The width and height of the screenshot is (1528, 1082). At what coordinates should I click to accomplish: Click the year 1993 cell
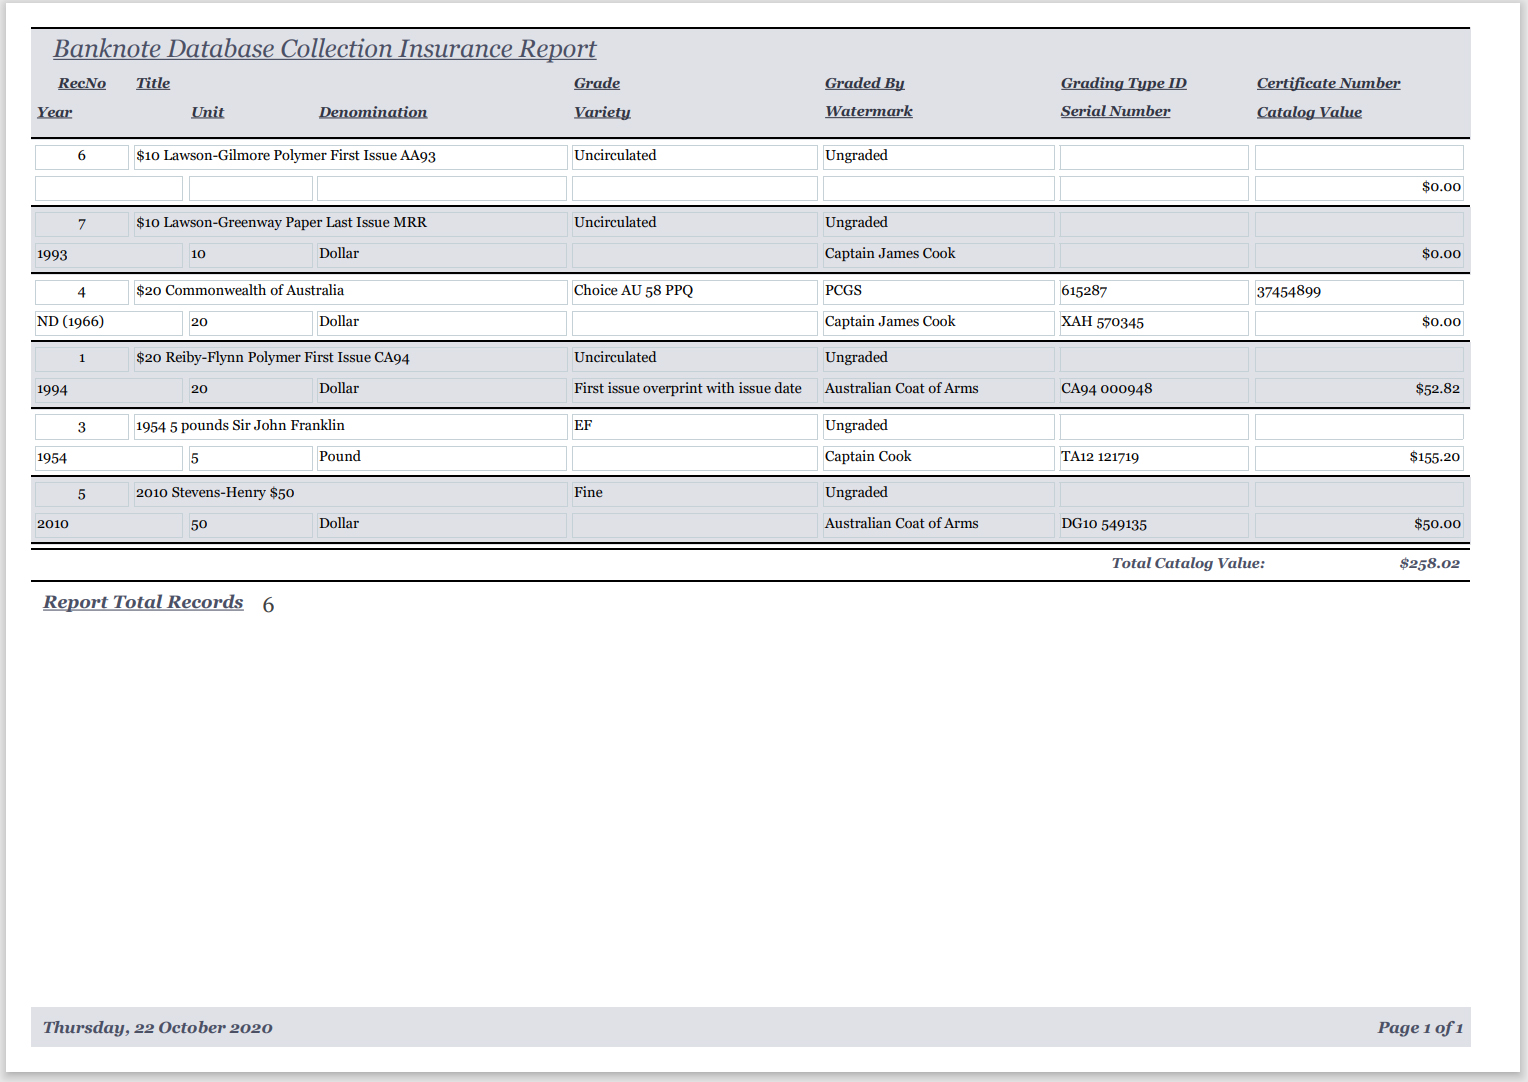click(x=109, y=254)
